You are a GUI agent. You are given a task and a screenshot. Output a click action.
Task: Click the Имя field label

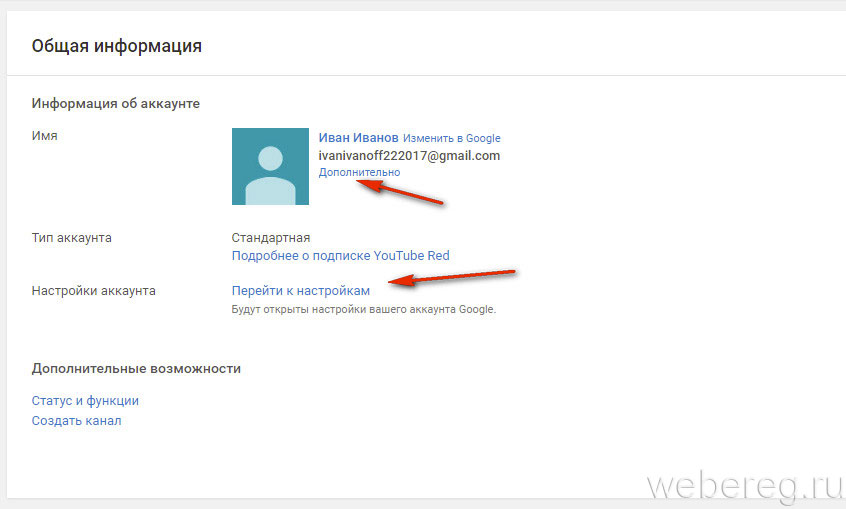click(x=44, y=135)
